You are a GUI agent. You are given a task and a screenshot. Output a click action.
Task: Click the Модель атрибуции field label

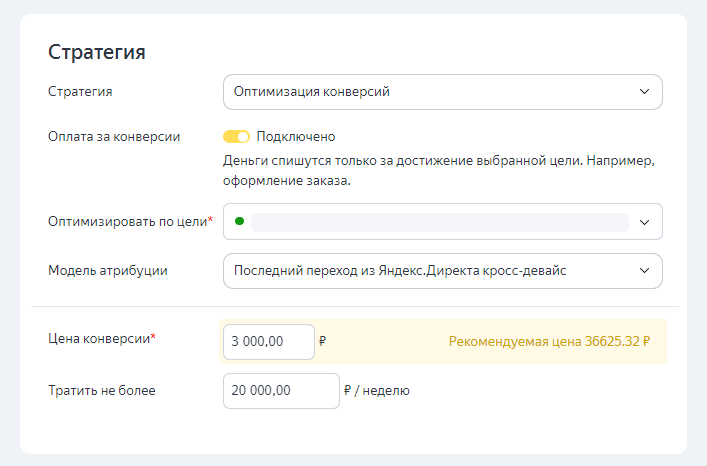108,271
